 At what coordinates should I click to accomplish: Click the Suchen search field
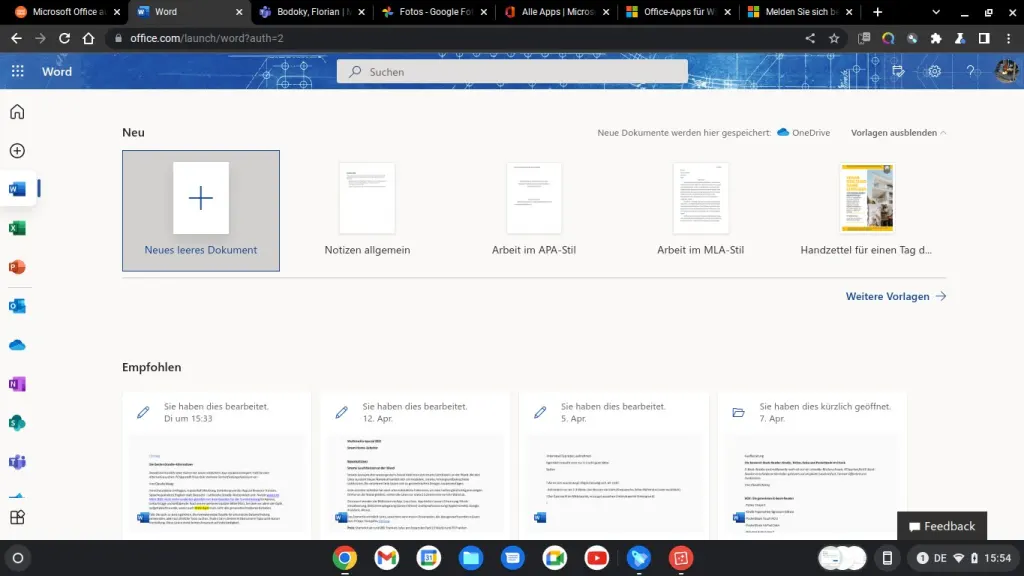click(516, 71)
